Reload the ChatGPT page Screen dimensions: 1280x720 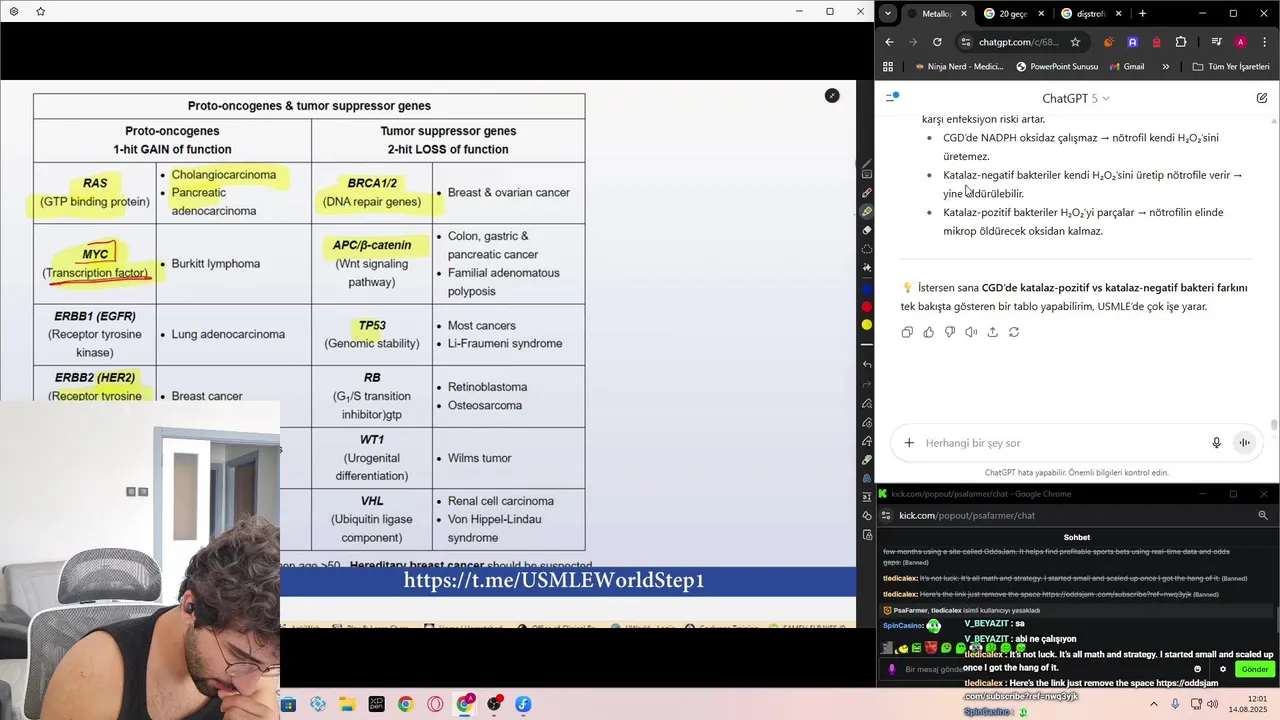[937, 42]
